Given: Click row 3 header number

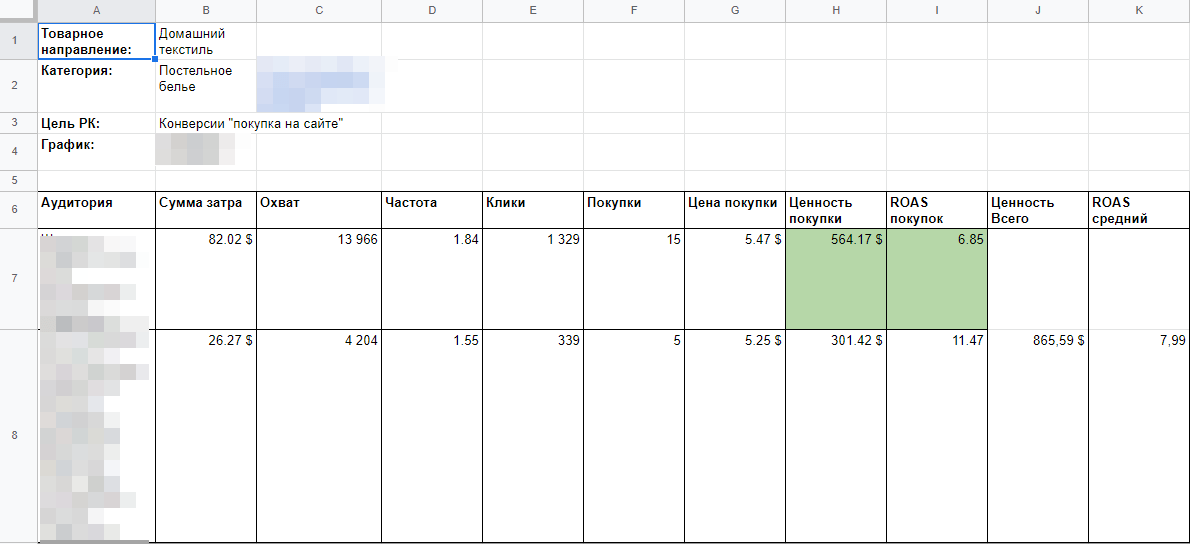Looking at the screenshot, I should click(x=14, y=123).
